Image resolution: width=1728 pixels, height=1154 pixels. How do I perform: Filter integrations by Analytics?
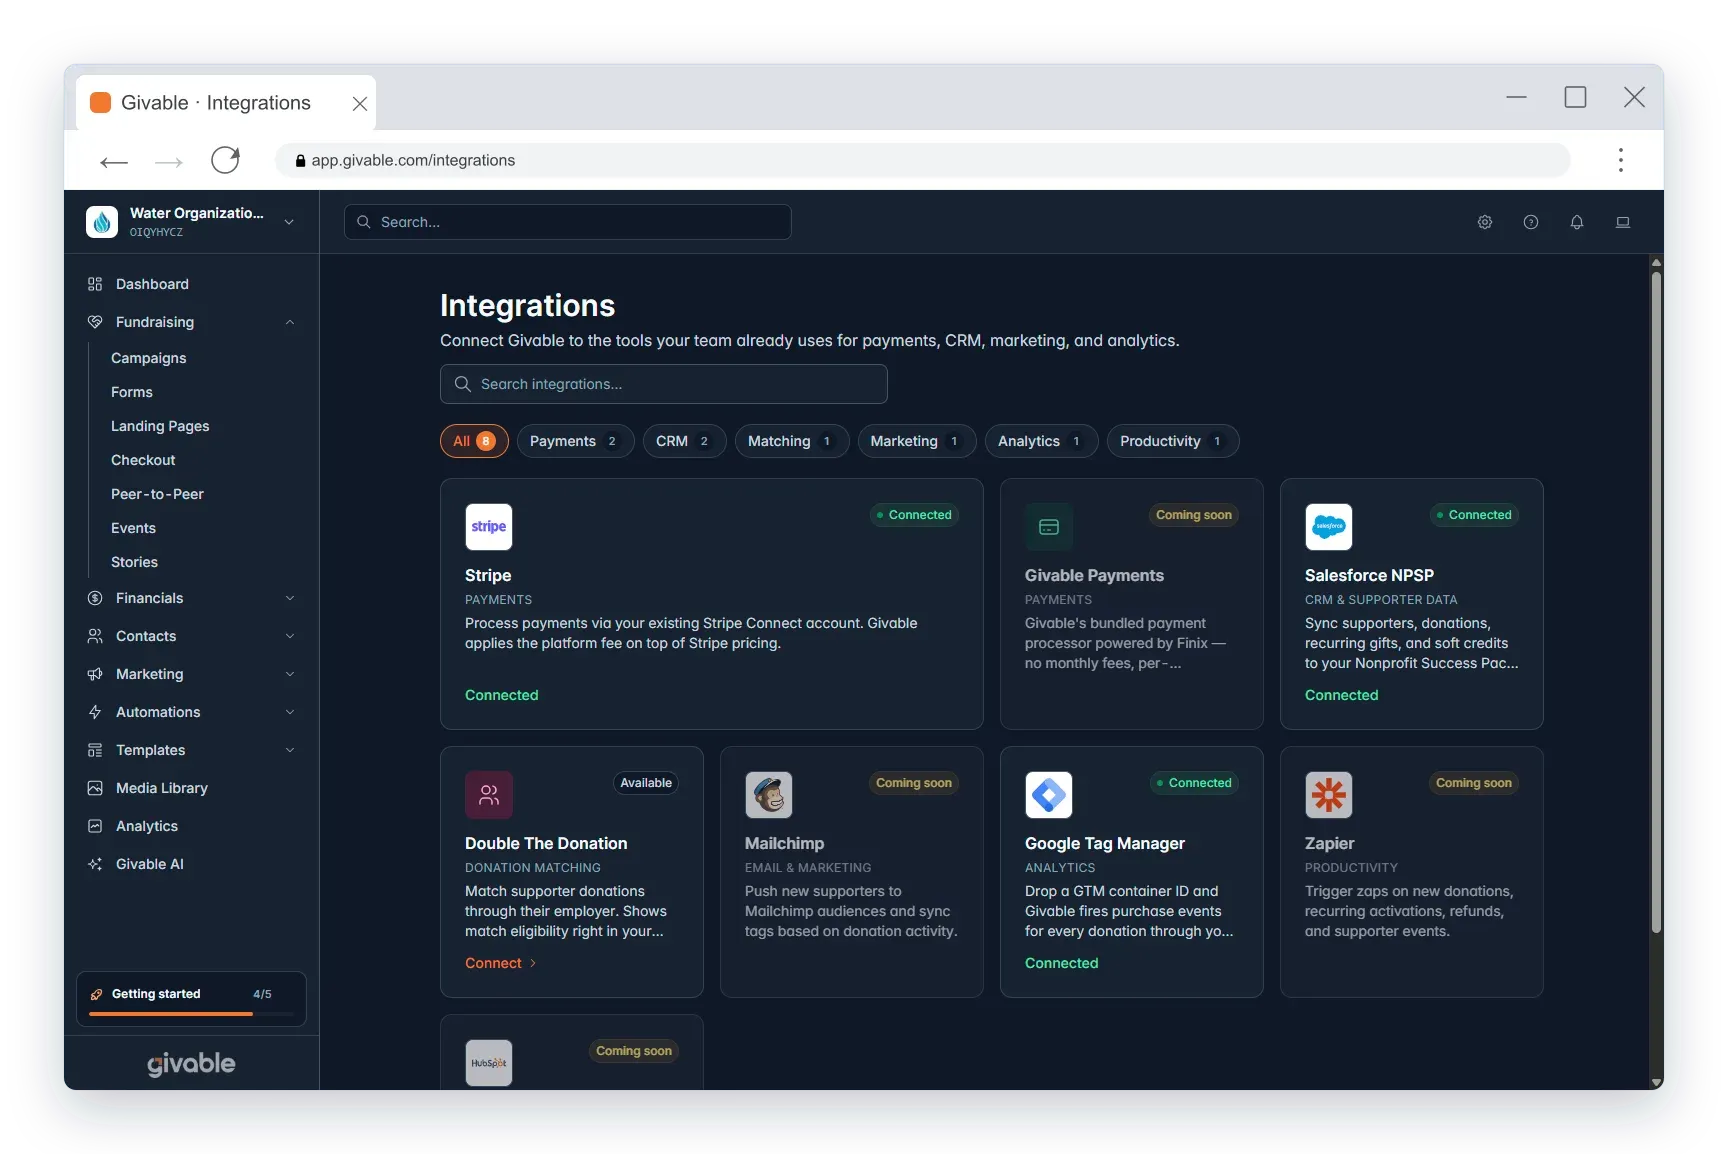pyautogui.click(x=1041, y=441)
